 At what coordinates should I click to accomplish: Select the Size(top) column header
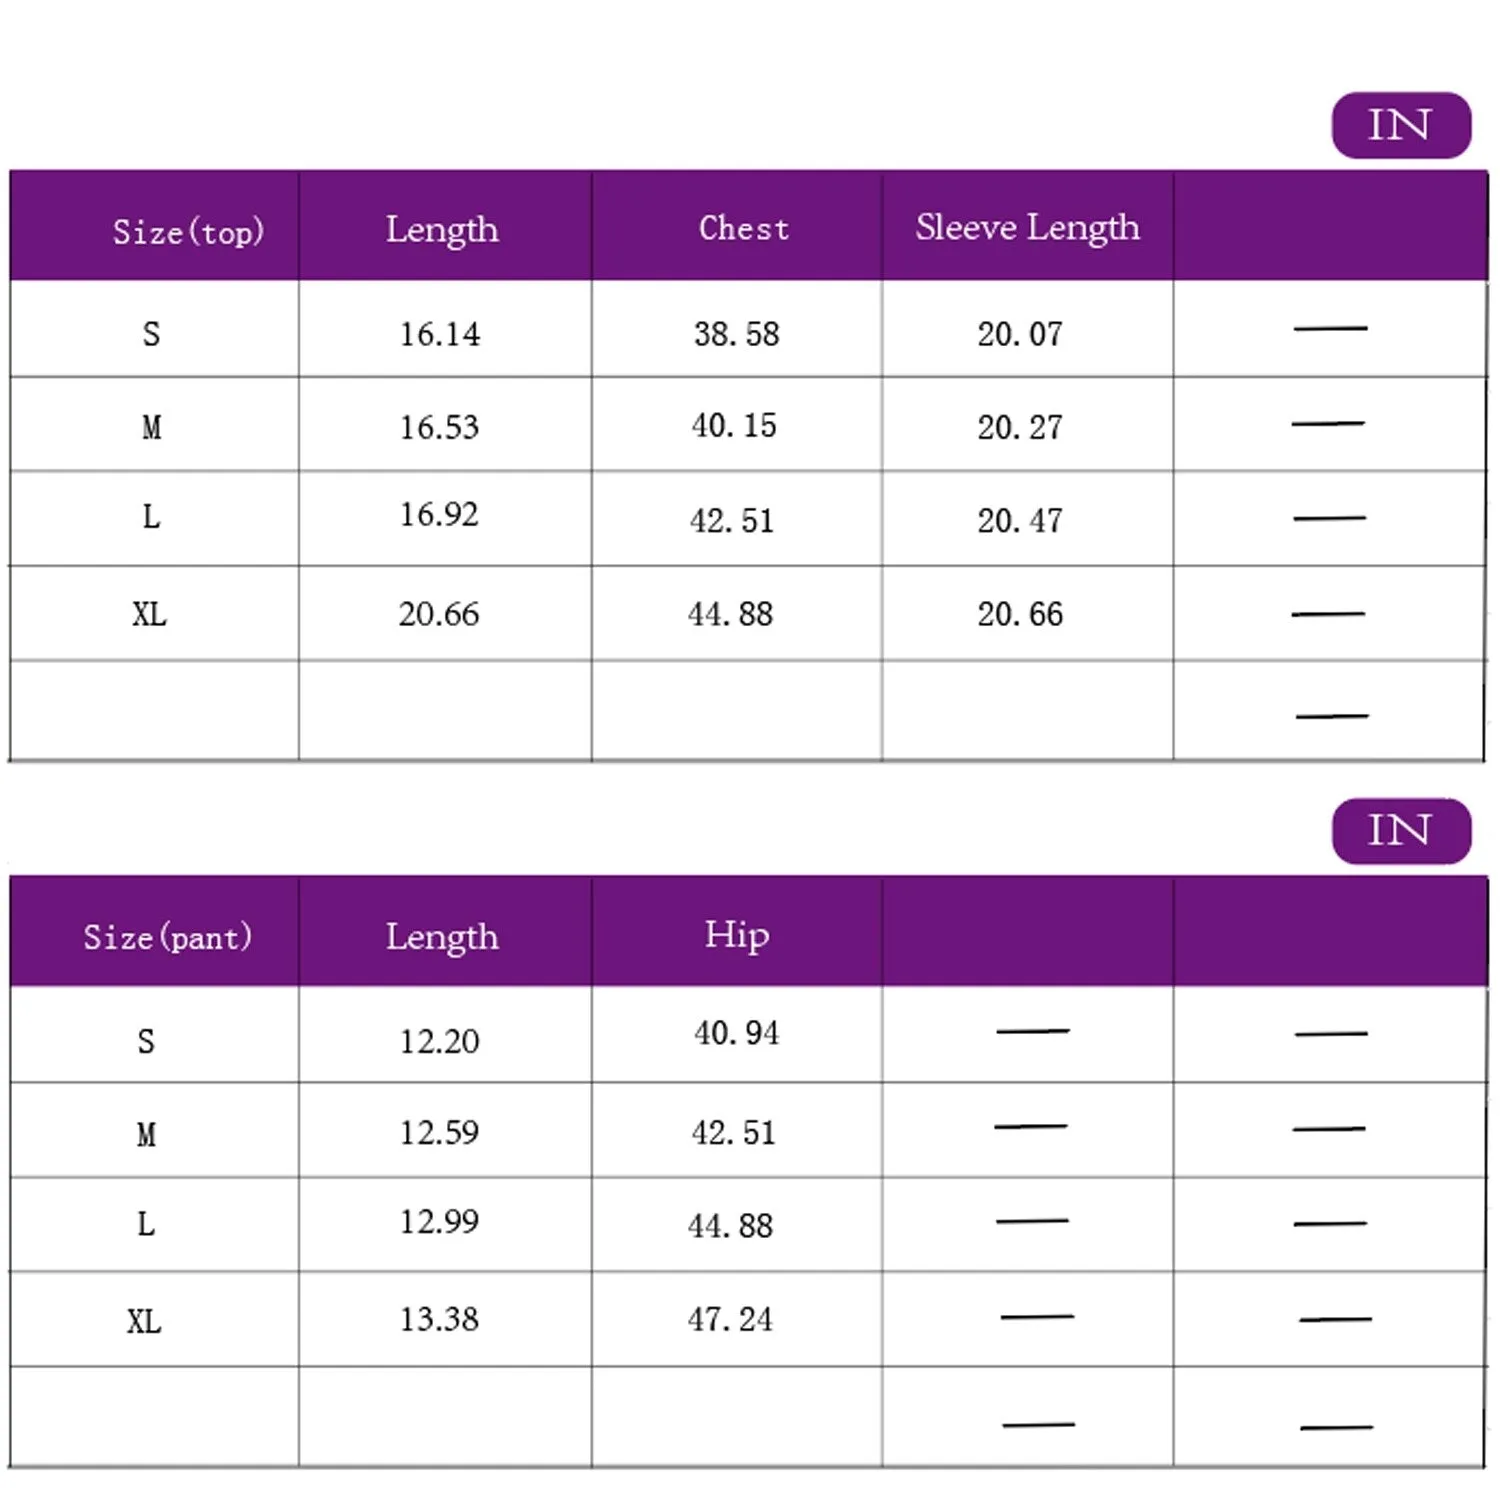tap(187, 231)
